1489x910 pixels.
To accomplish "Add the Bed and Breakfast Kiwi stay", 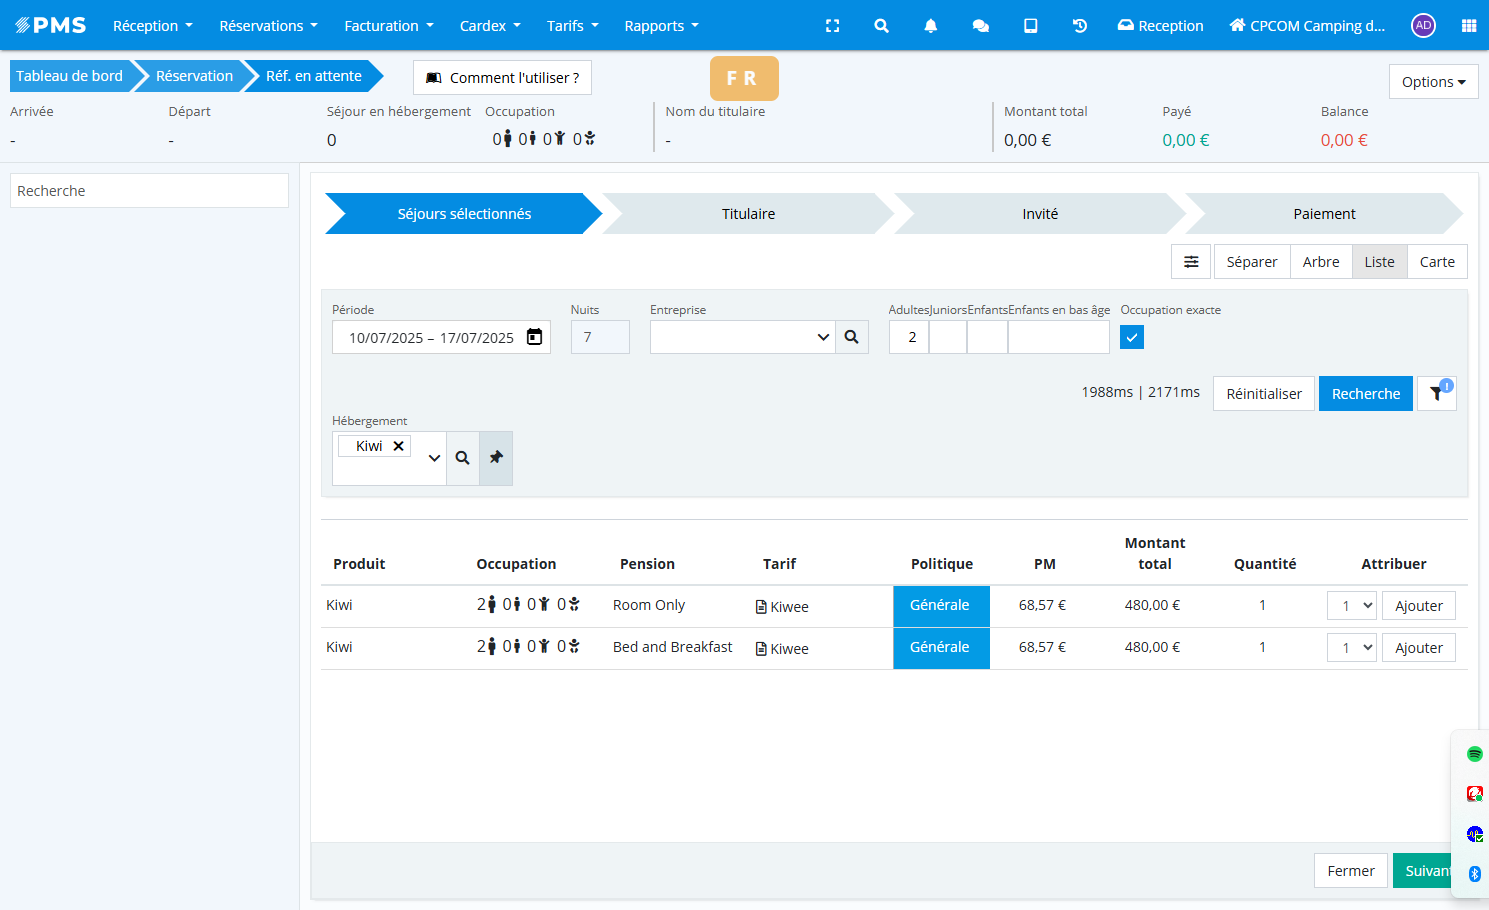I will click(1418, 648).
